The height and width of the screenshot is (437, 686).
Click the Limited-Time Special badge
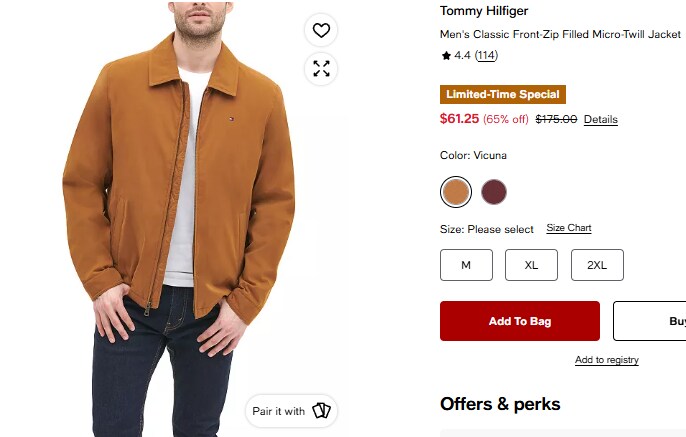[503, 94]
